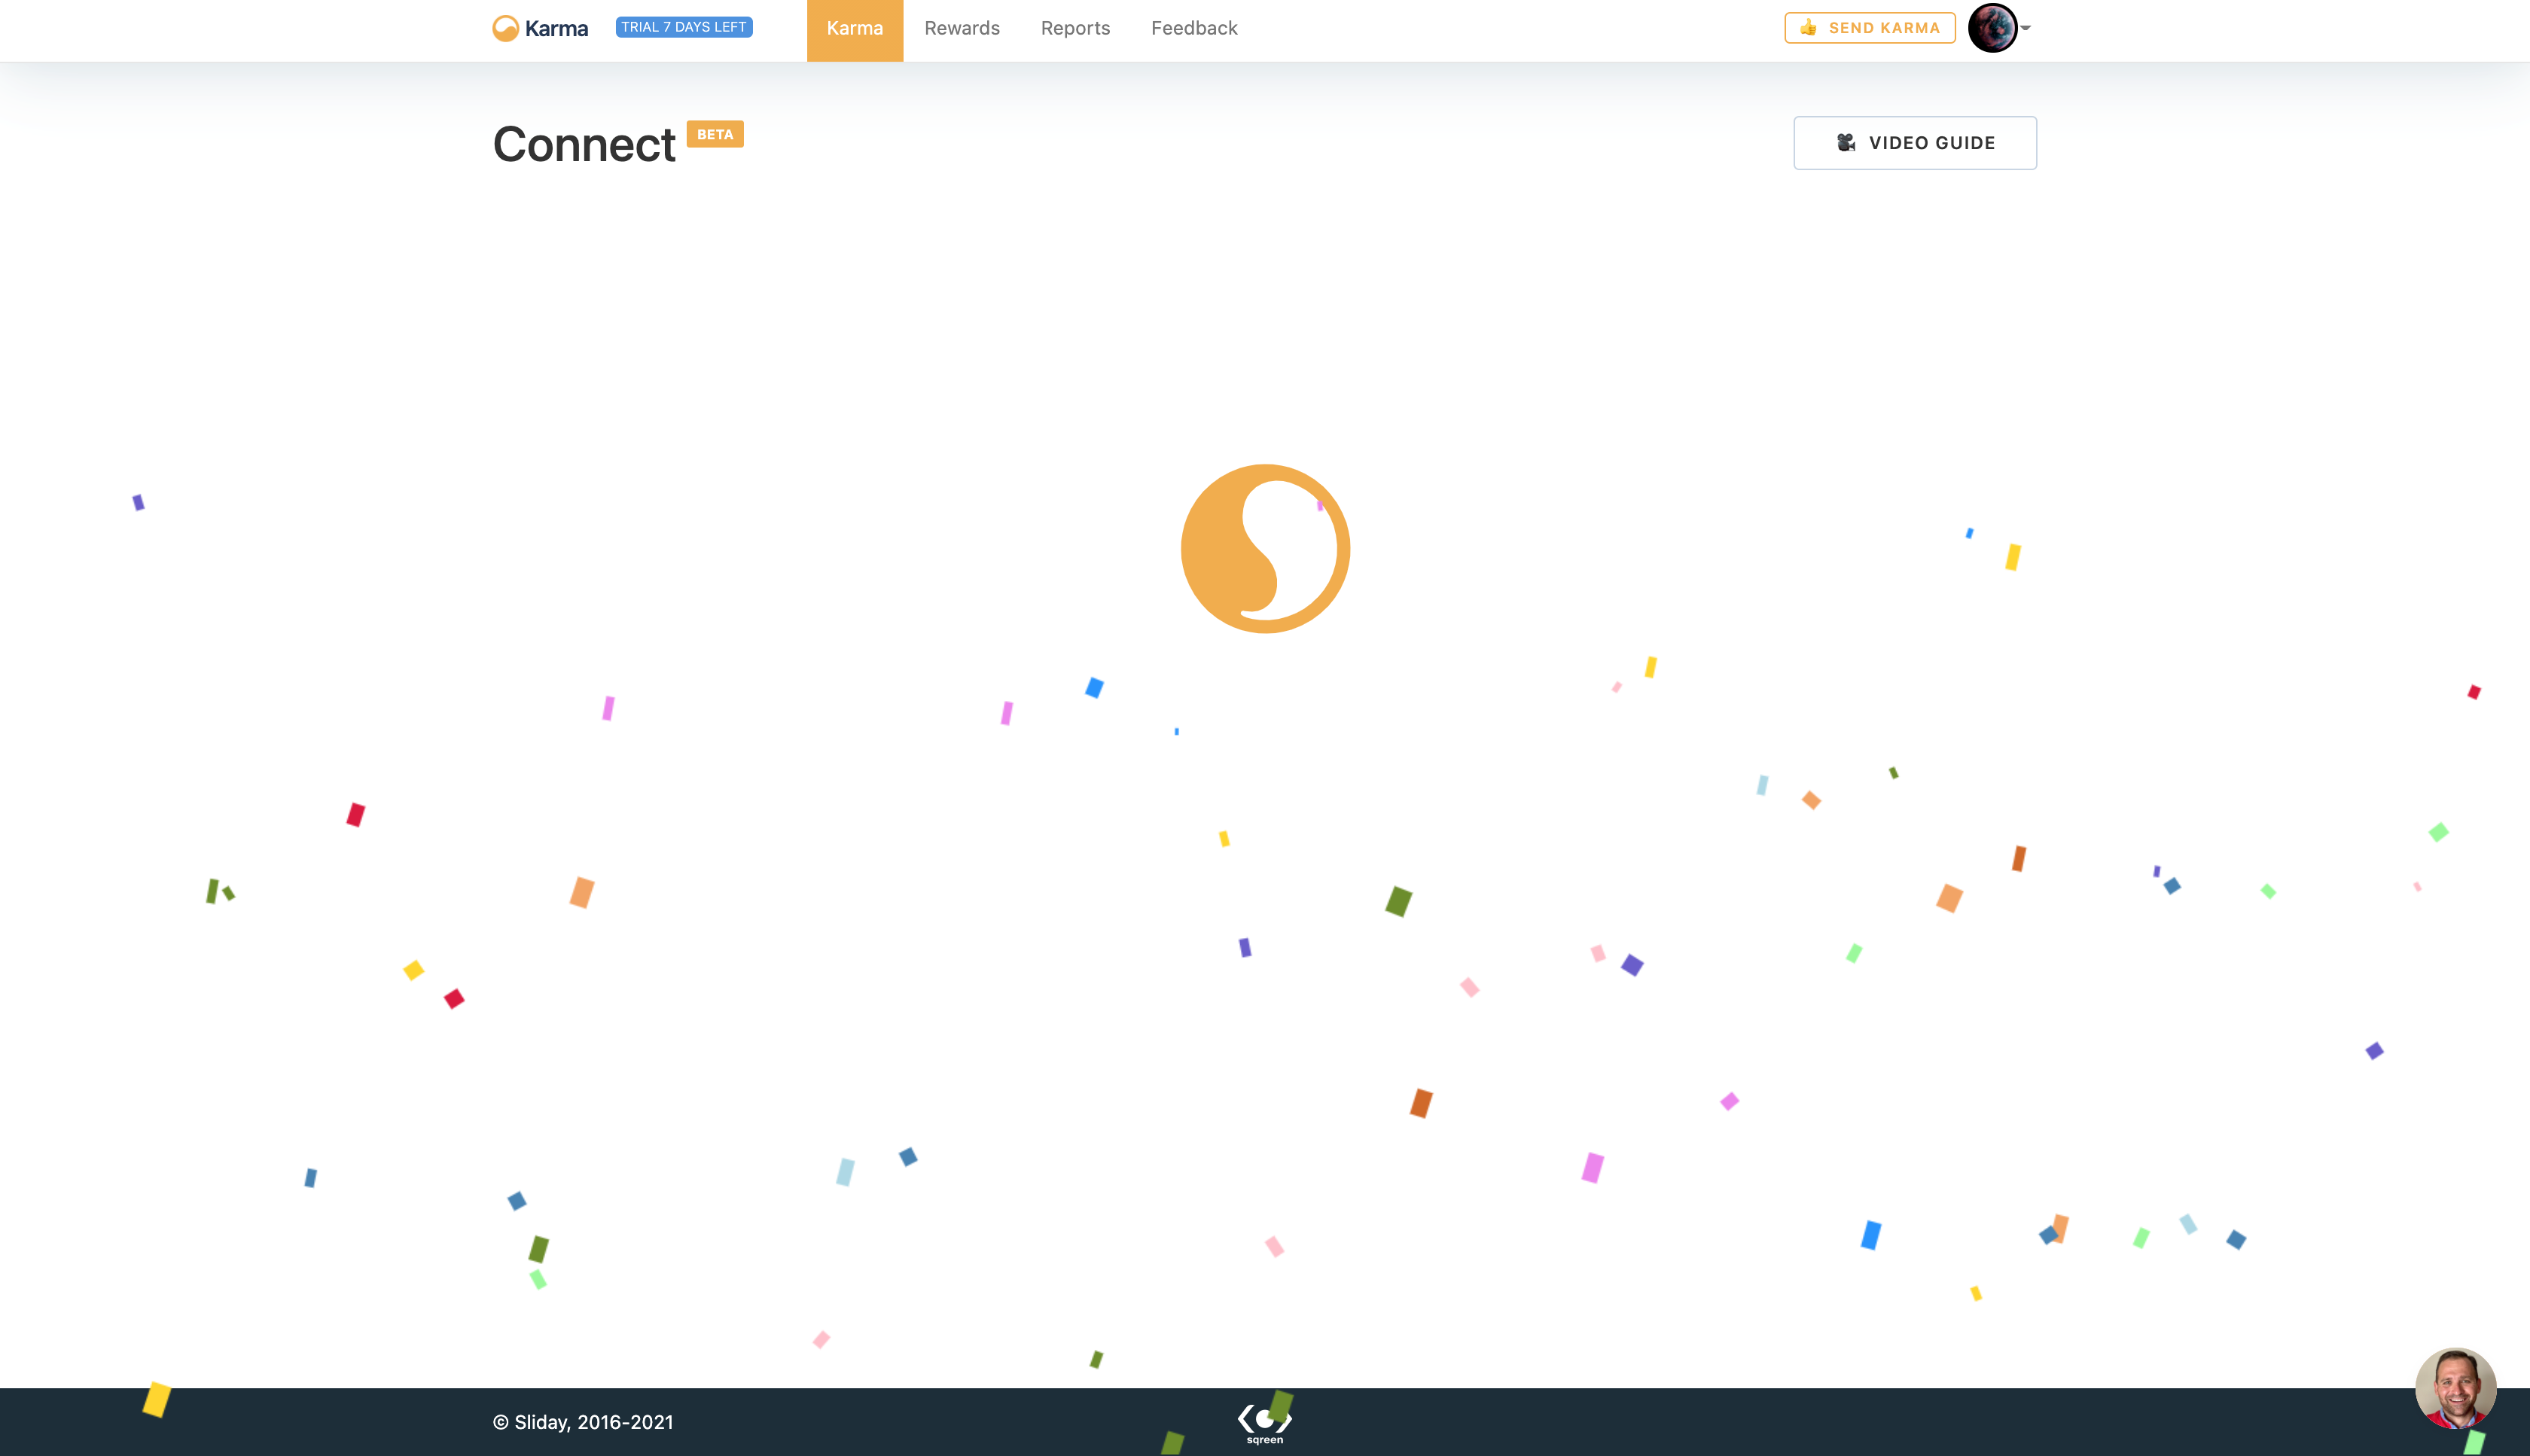The image size is (2530, 1456).
Task: Open the Rewards tab
Action: tap(962, 29)
